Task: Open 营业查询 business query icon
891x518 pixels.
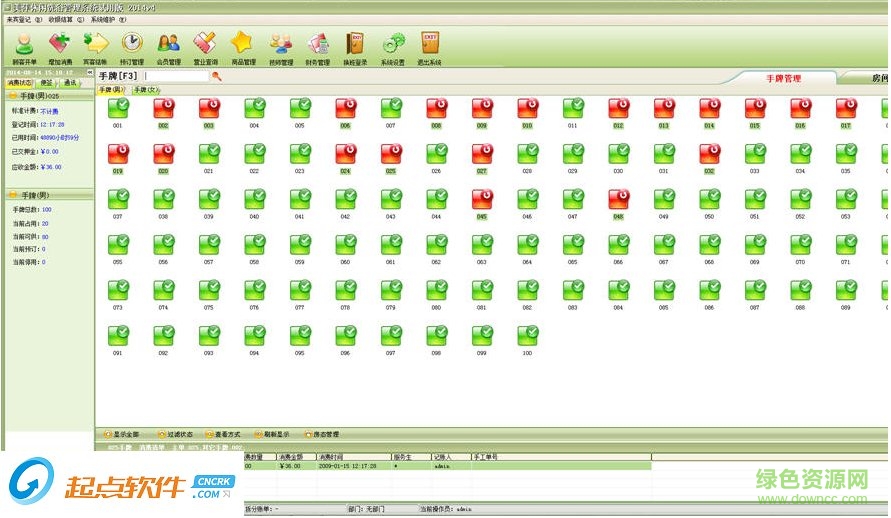Action: pyautogui.click(x=205, y=48)
